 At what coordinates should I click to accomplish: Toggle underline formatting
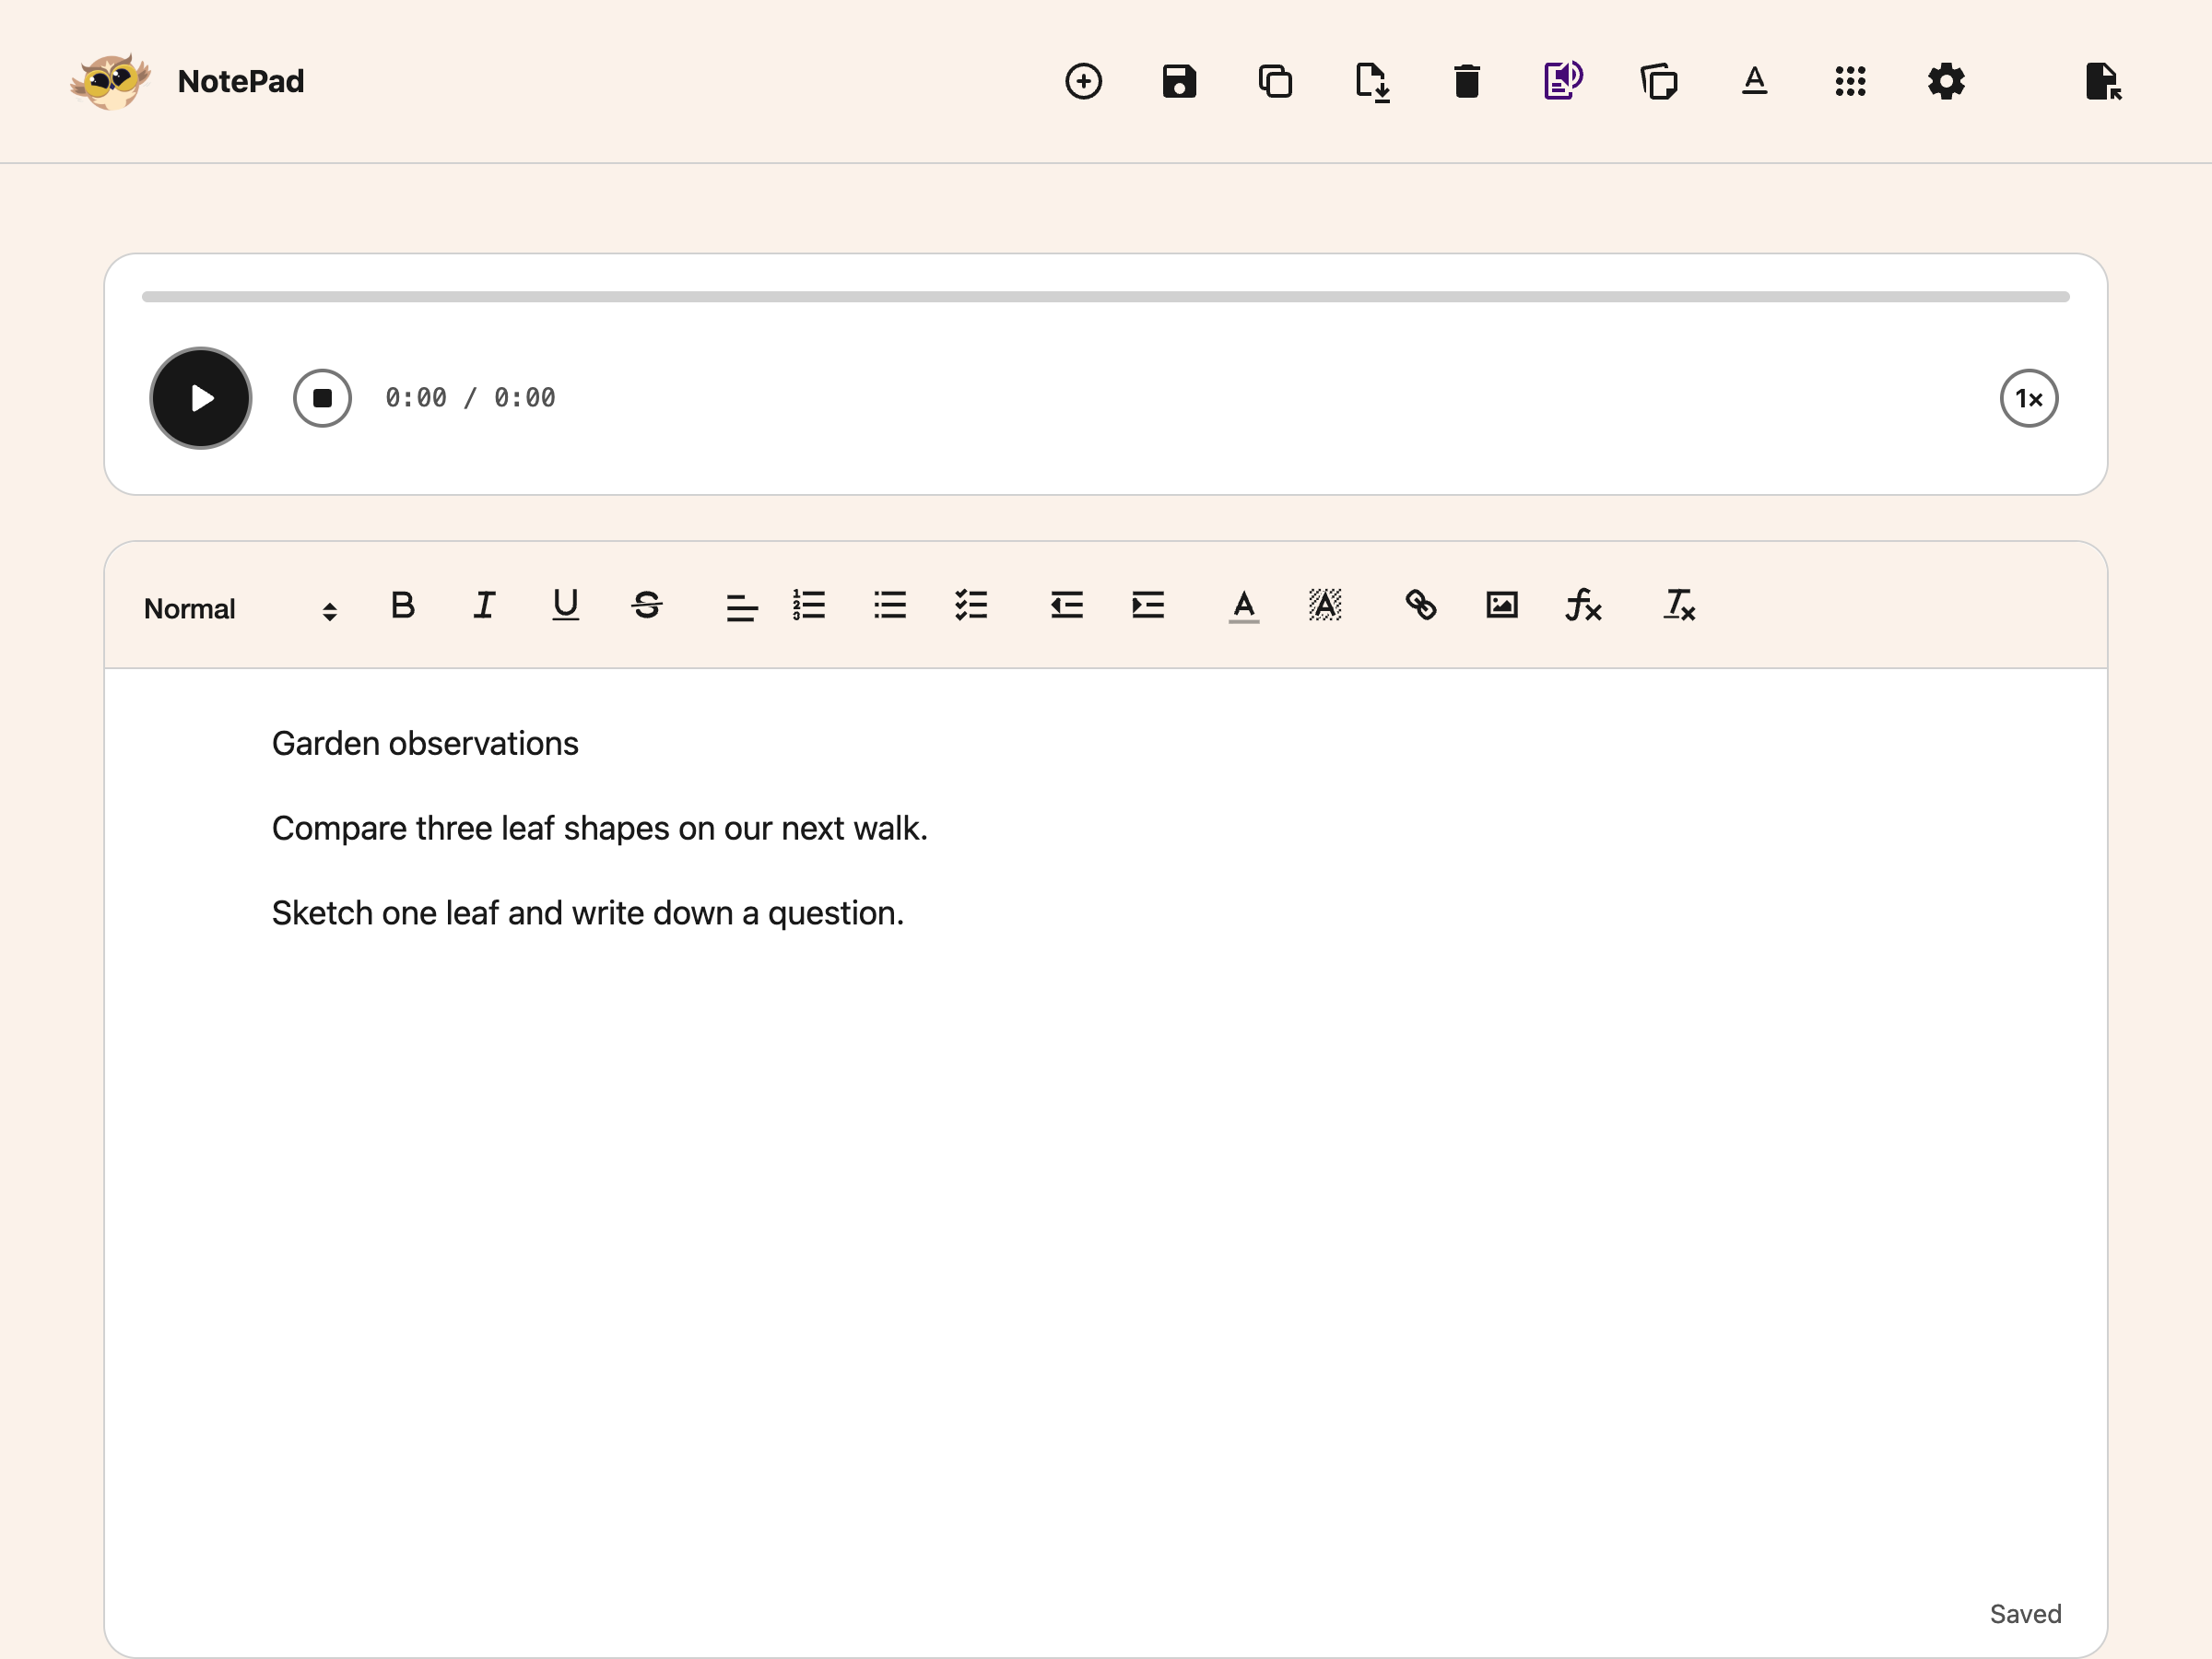565,605
